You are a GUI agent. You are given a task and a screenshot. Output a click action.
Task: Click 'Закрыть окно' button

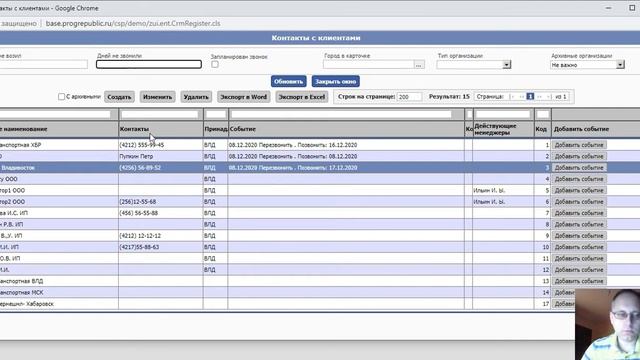(x=336, y=81)
